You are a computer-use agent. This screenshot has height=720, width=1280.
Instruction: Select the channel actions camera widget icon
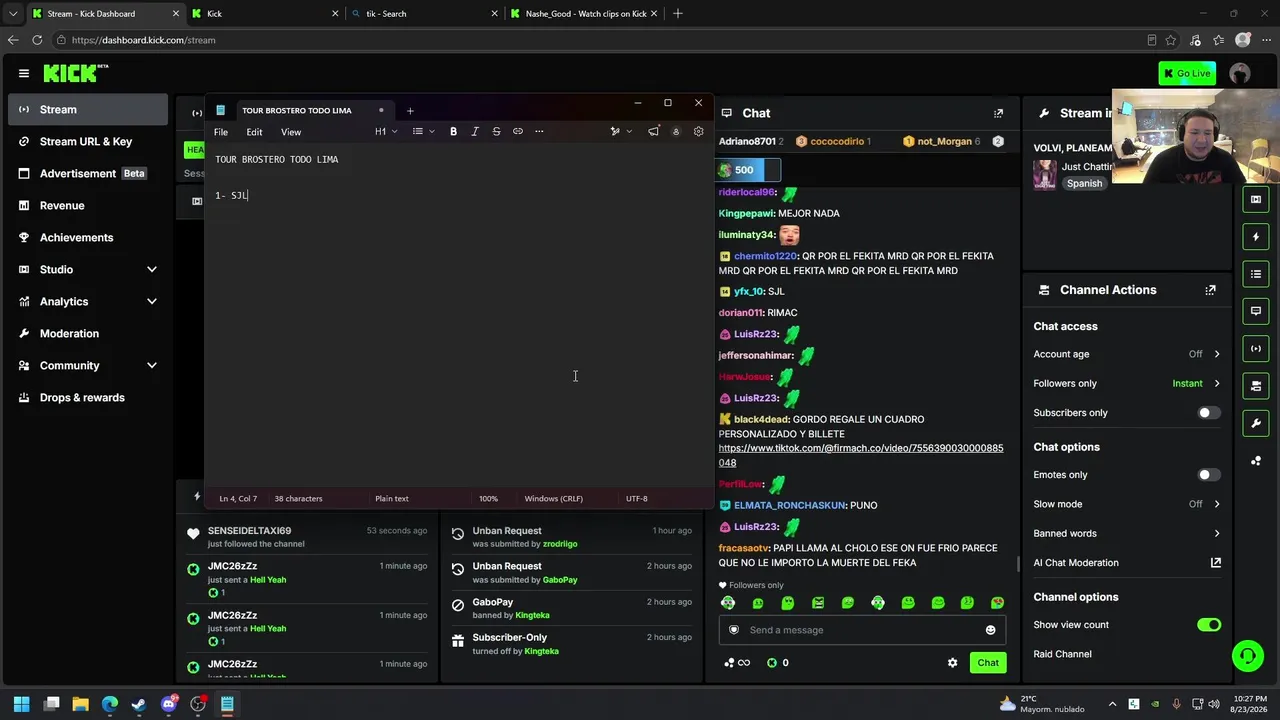click(1256, 386)
